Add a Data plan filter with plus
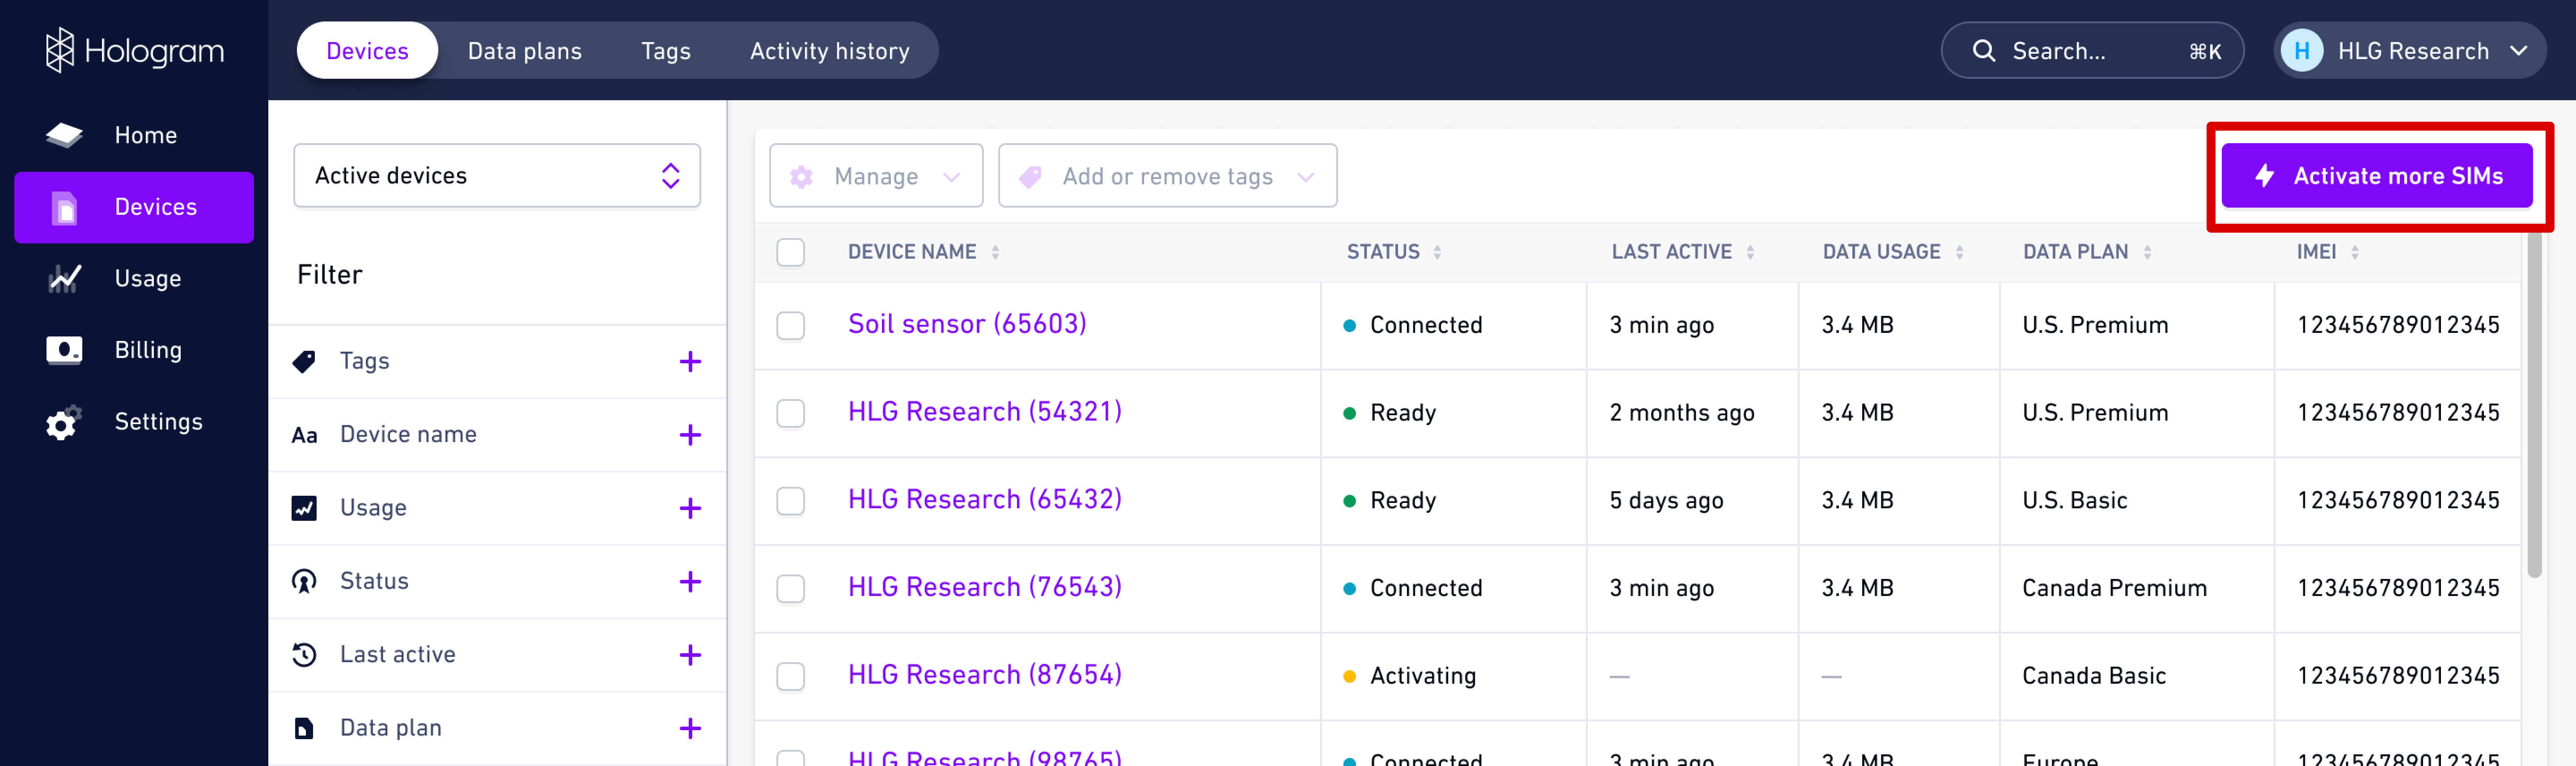 pos(690,728)
